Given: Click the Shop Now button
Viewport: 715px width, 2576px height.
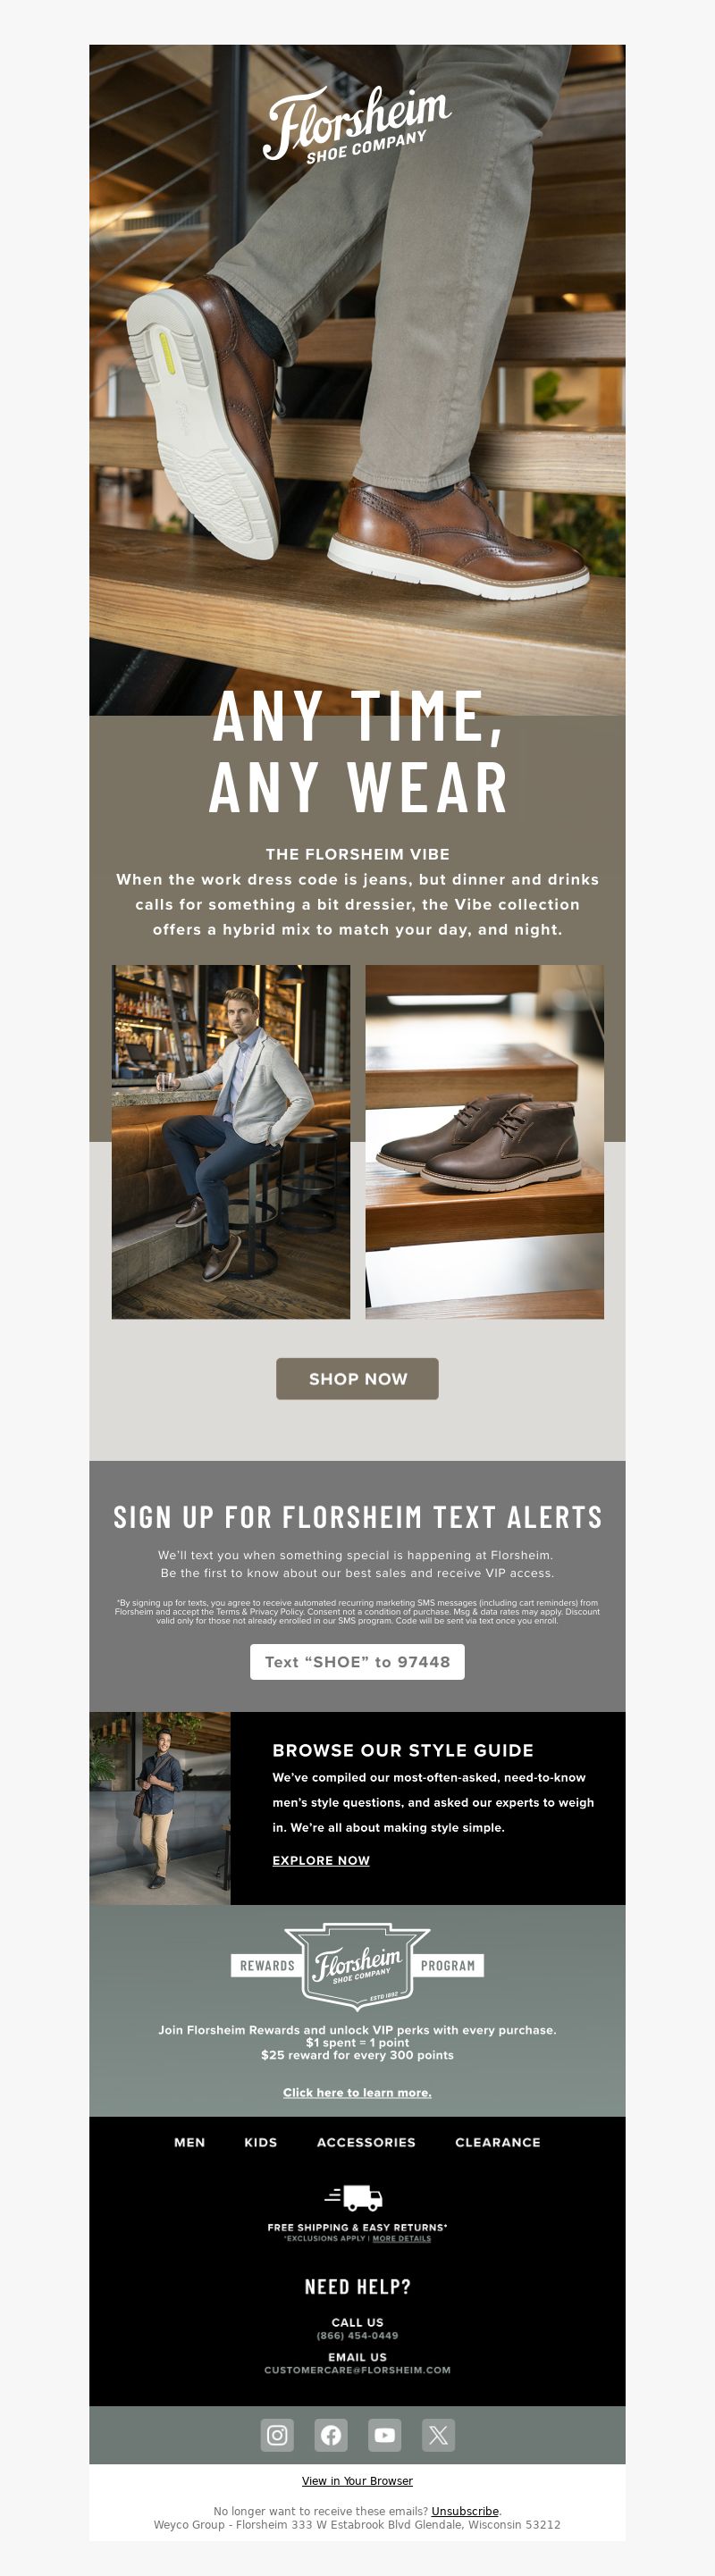Looking at the screenshot, I should click(x=357, y=1378).
